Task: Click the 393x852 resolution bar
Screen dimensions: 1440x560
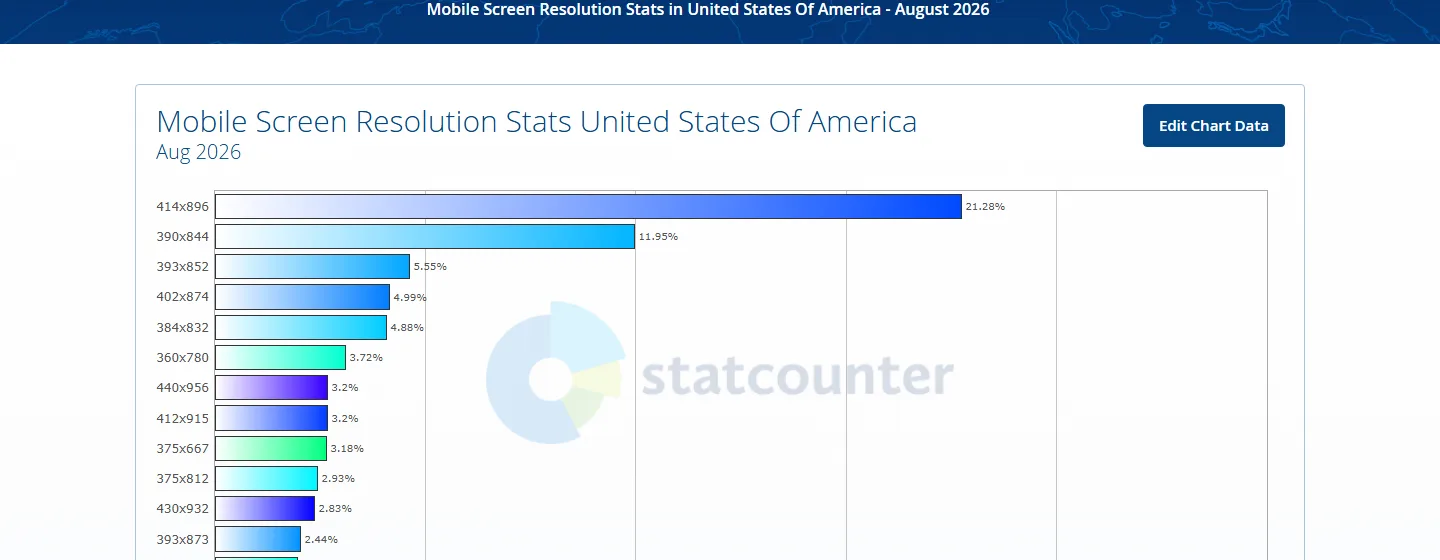Action: pos(312,267)
